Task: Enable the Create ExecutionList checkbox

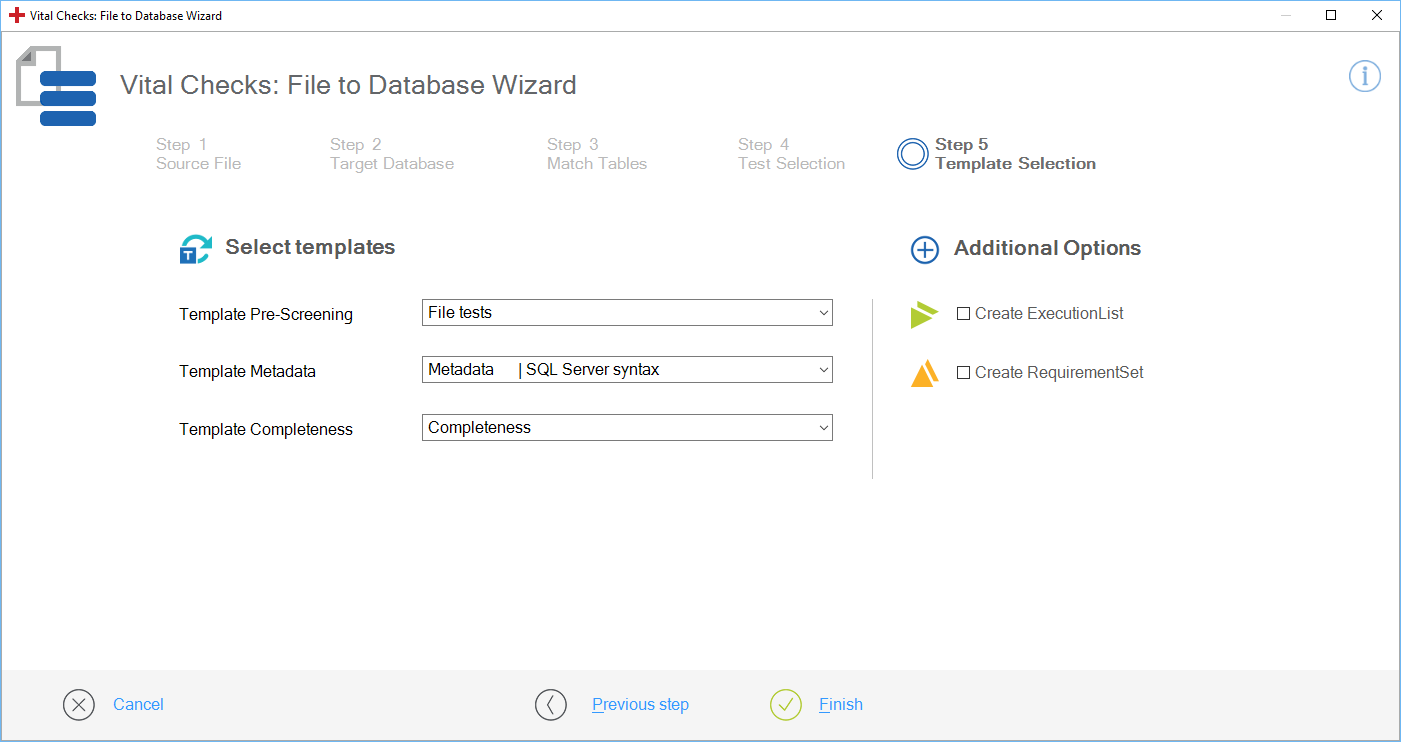Action: coord(964,314)
